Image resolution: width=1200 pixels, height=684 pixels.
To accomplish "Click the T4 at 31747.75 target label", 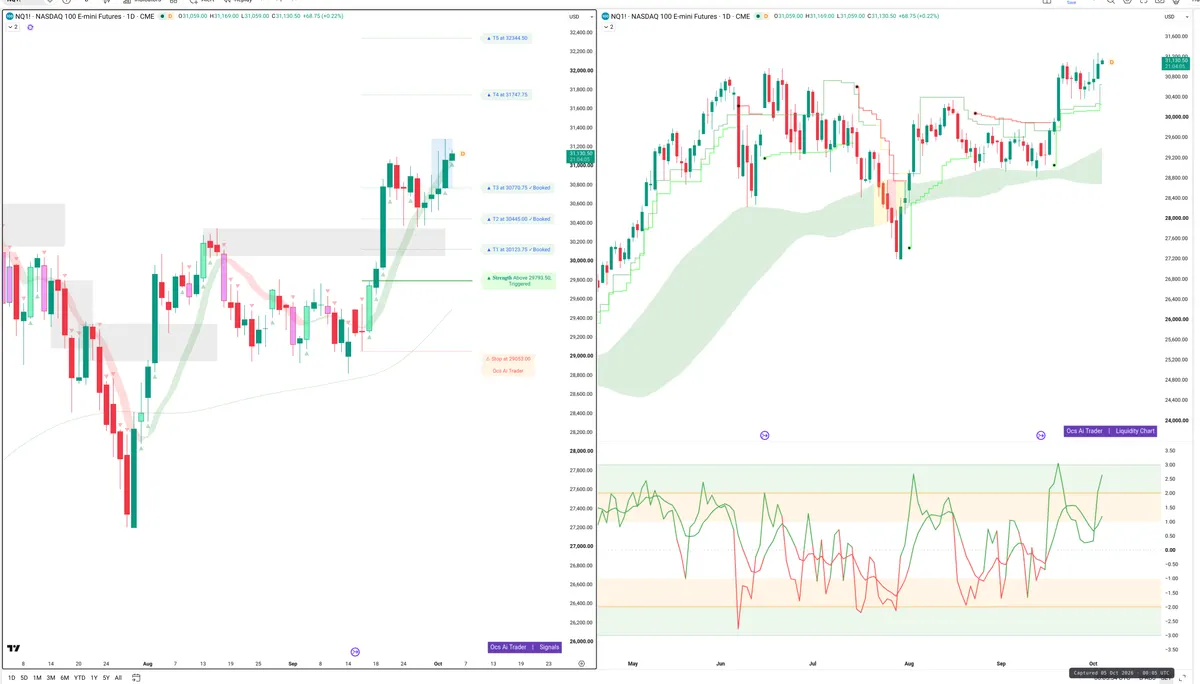I will [x=509, y=95].
